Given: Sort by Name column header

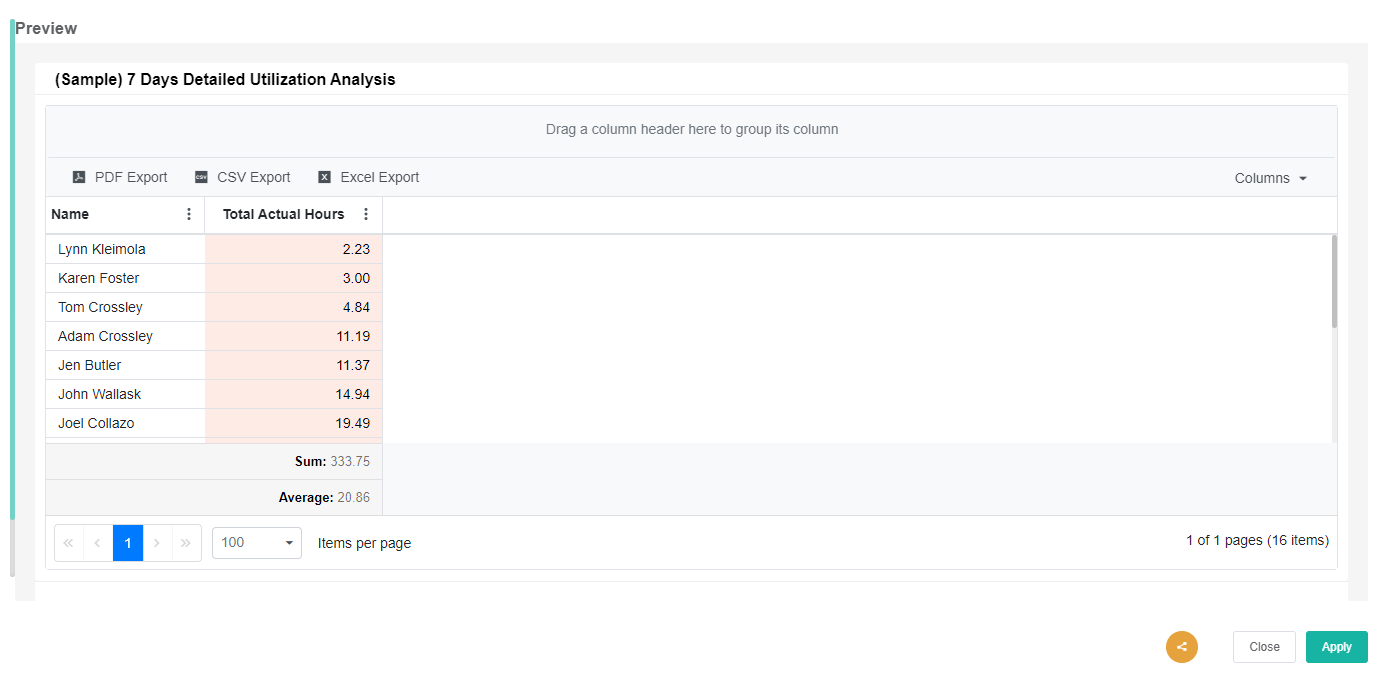Looking at the screenshot, I should [x=70, y=214].
